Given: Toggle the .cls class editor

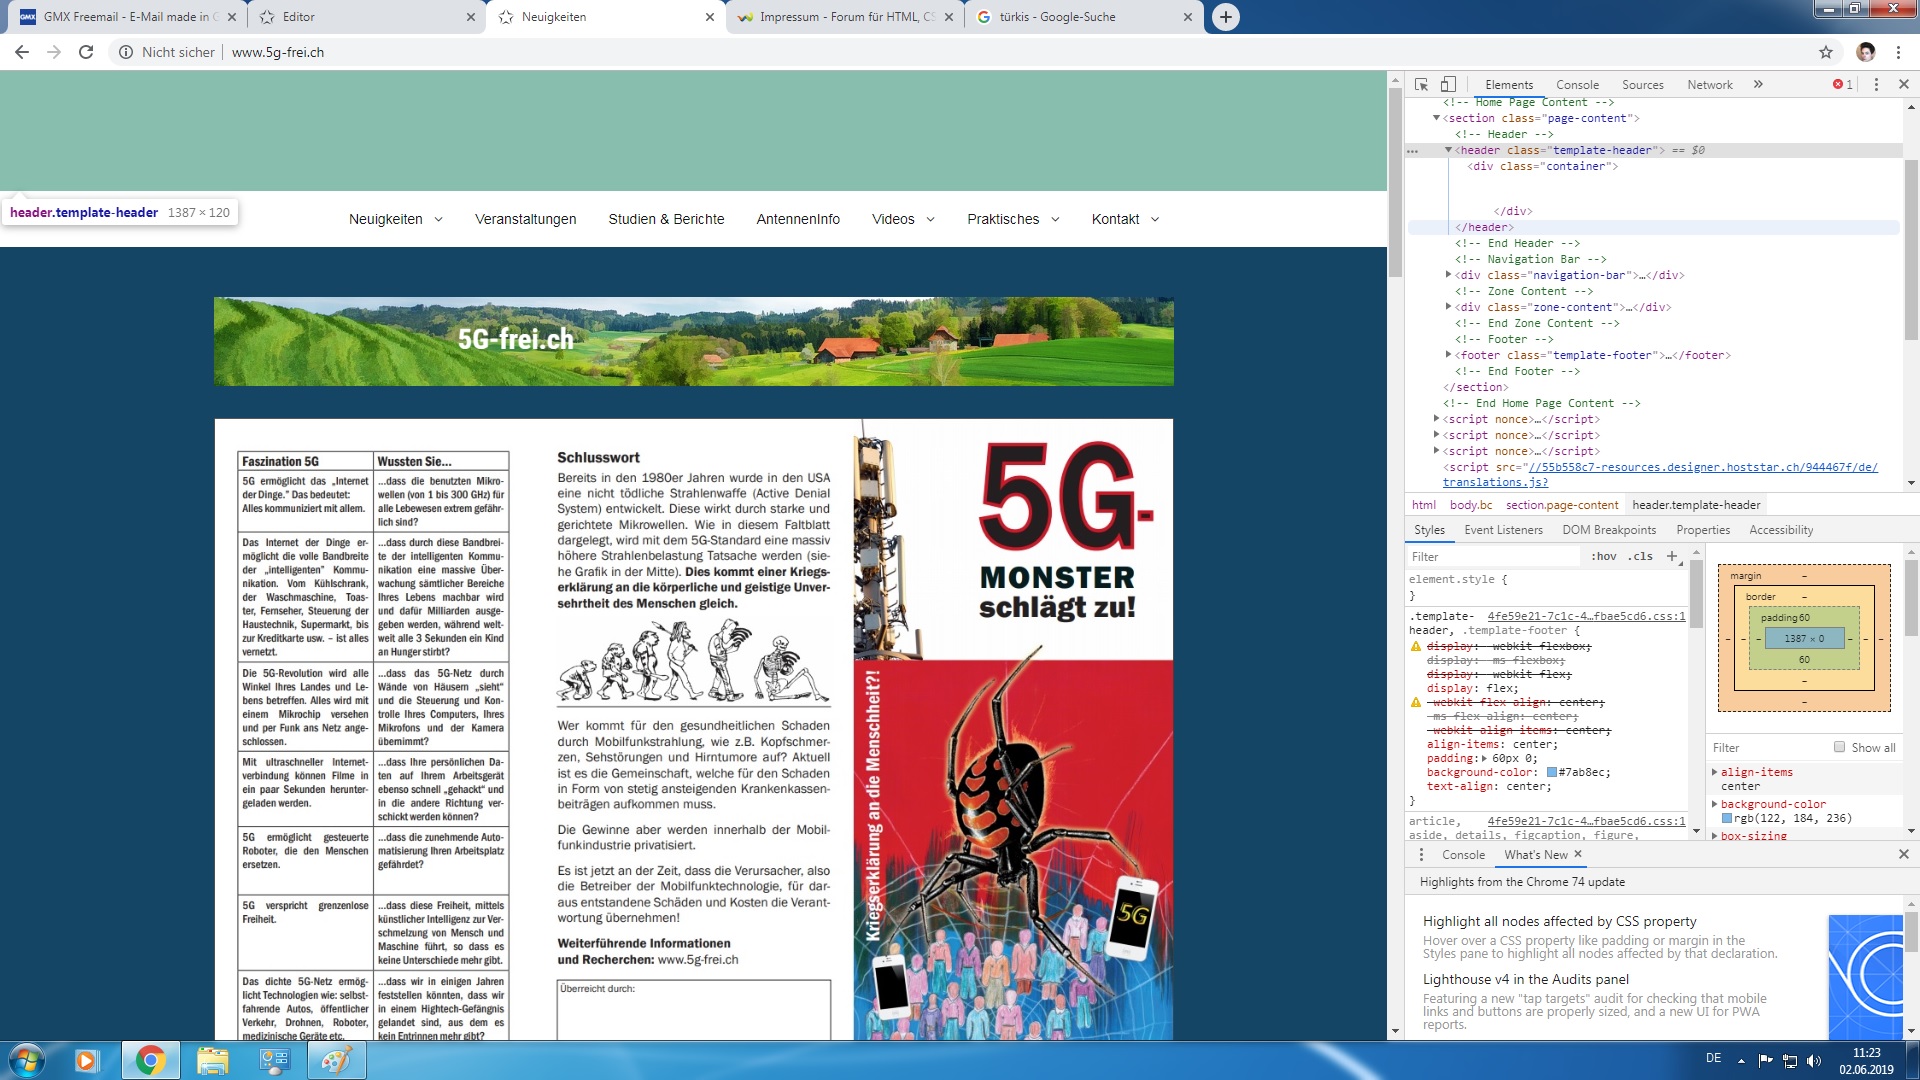Looking at the screenshot, I should 1640,557.
